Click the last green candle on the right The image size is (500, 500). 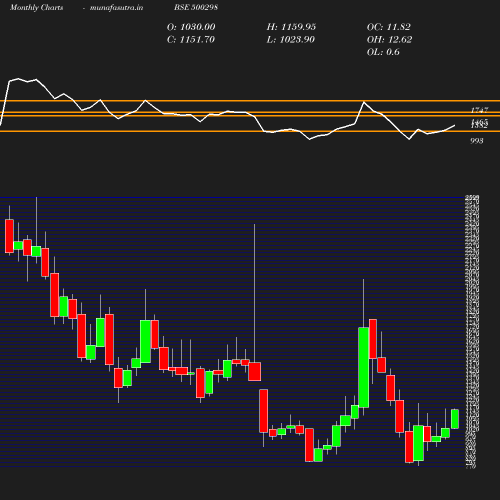[455, 419]
